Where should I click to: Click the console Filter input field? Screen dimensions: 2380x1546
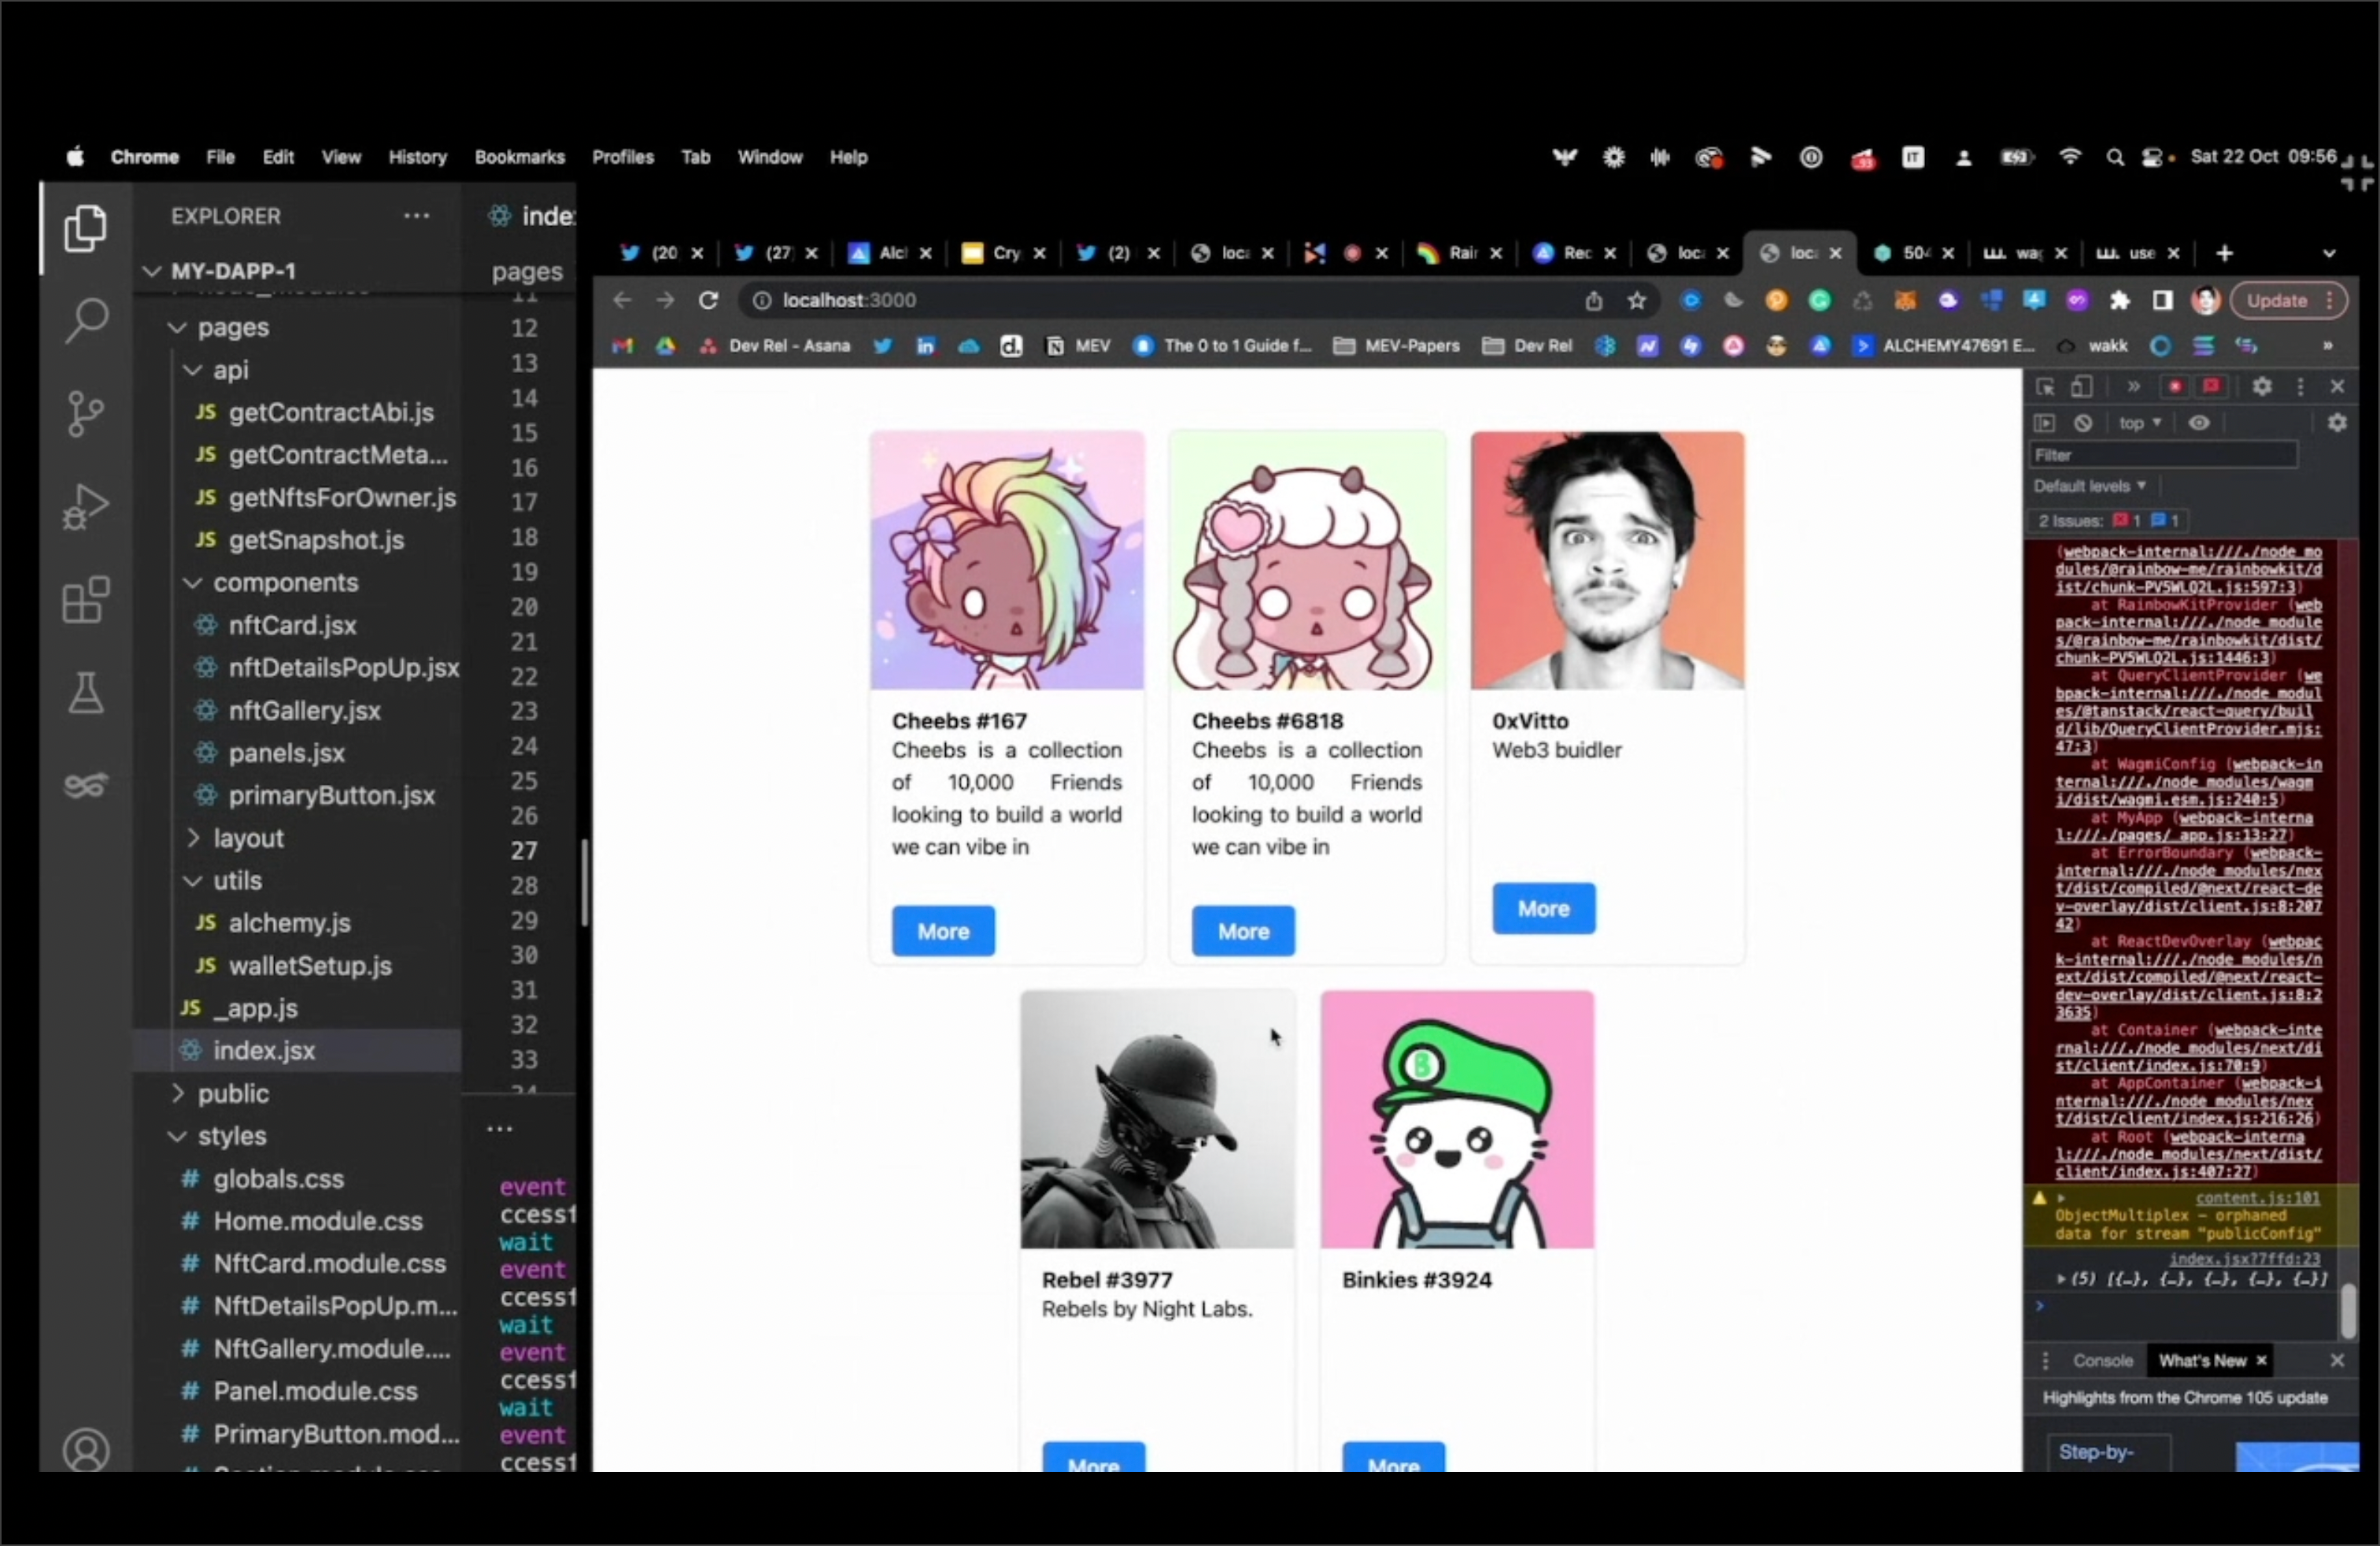point(2164,455)
